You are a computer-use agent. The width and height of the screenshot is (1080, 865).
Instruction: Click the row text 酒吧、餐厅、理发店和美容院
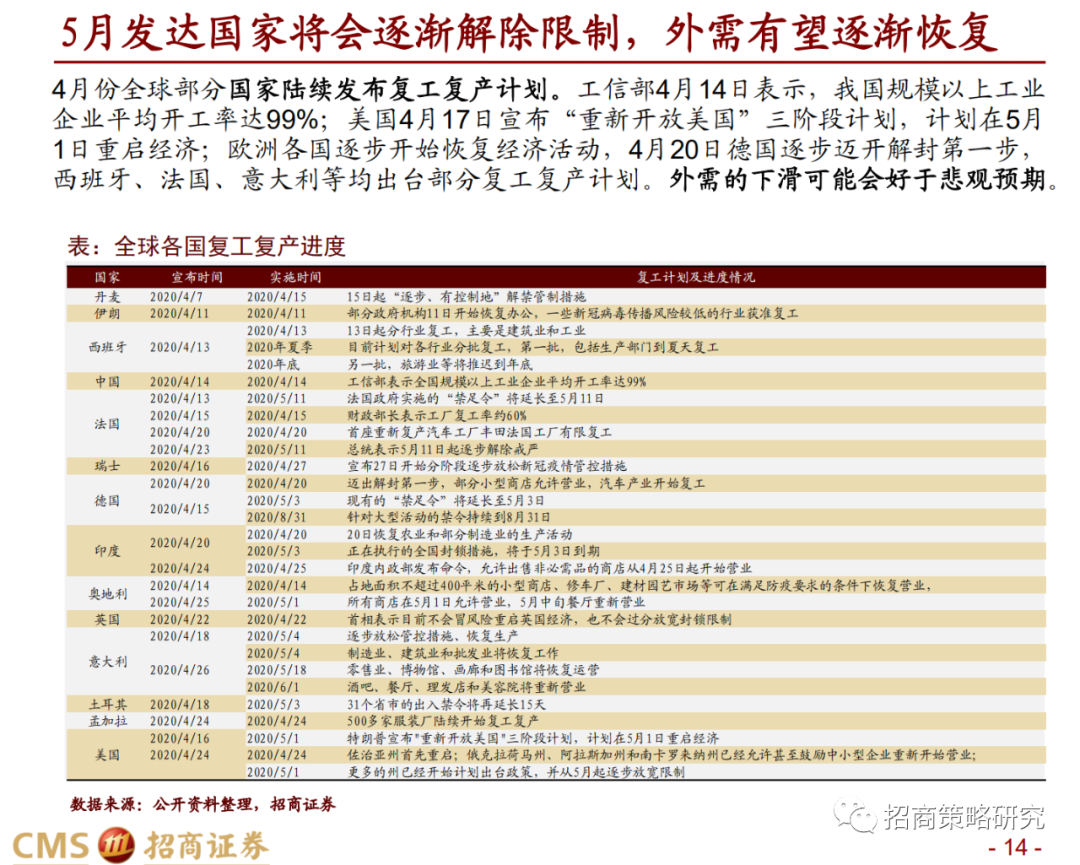point(466,687)
